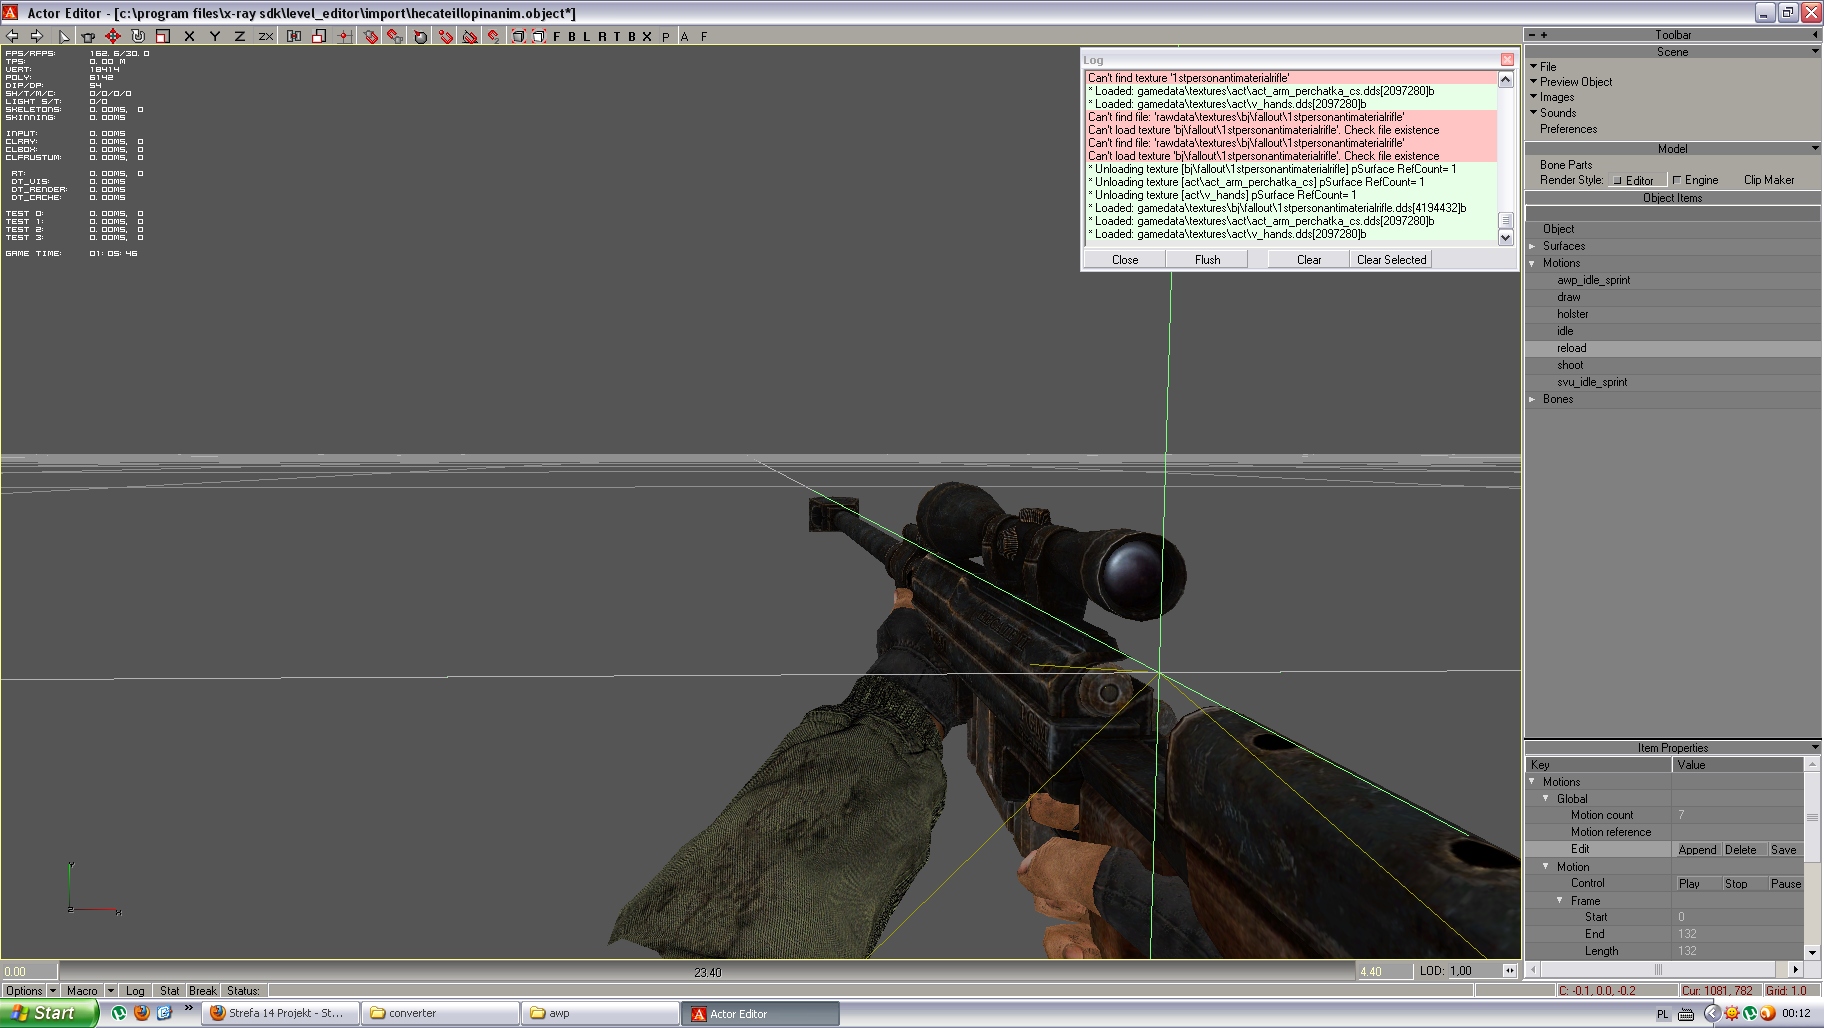Click the zoom selected cube icon
This screenshot has height=1028, width=1824.
[538, 36]
